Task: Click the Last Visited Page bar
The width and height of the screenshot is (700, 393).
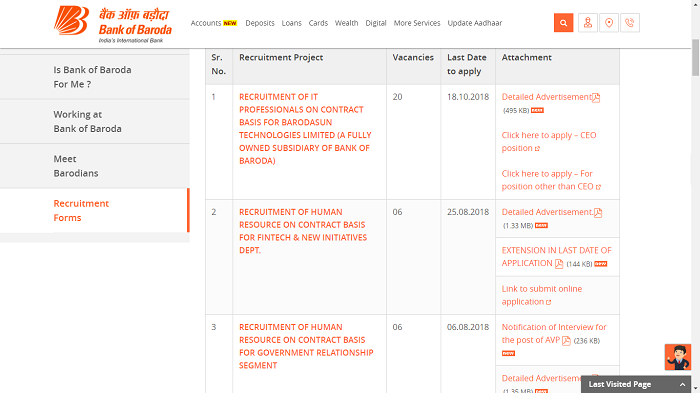Action: pyautogui.click(x=636, y=385)
